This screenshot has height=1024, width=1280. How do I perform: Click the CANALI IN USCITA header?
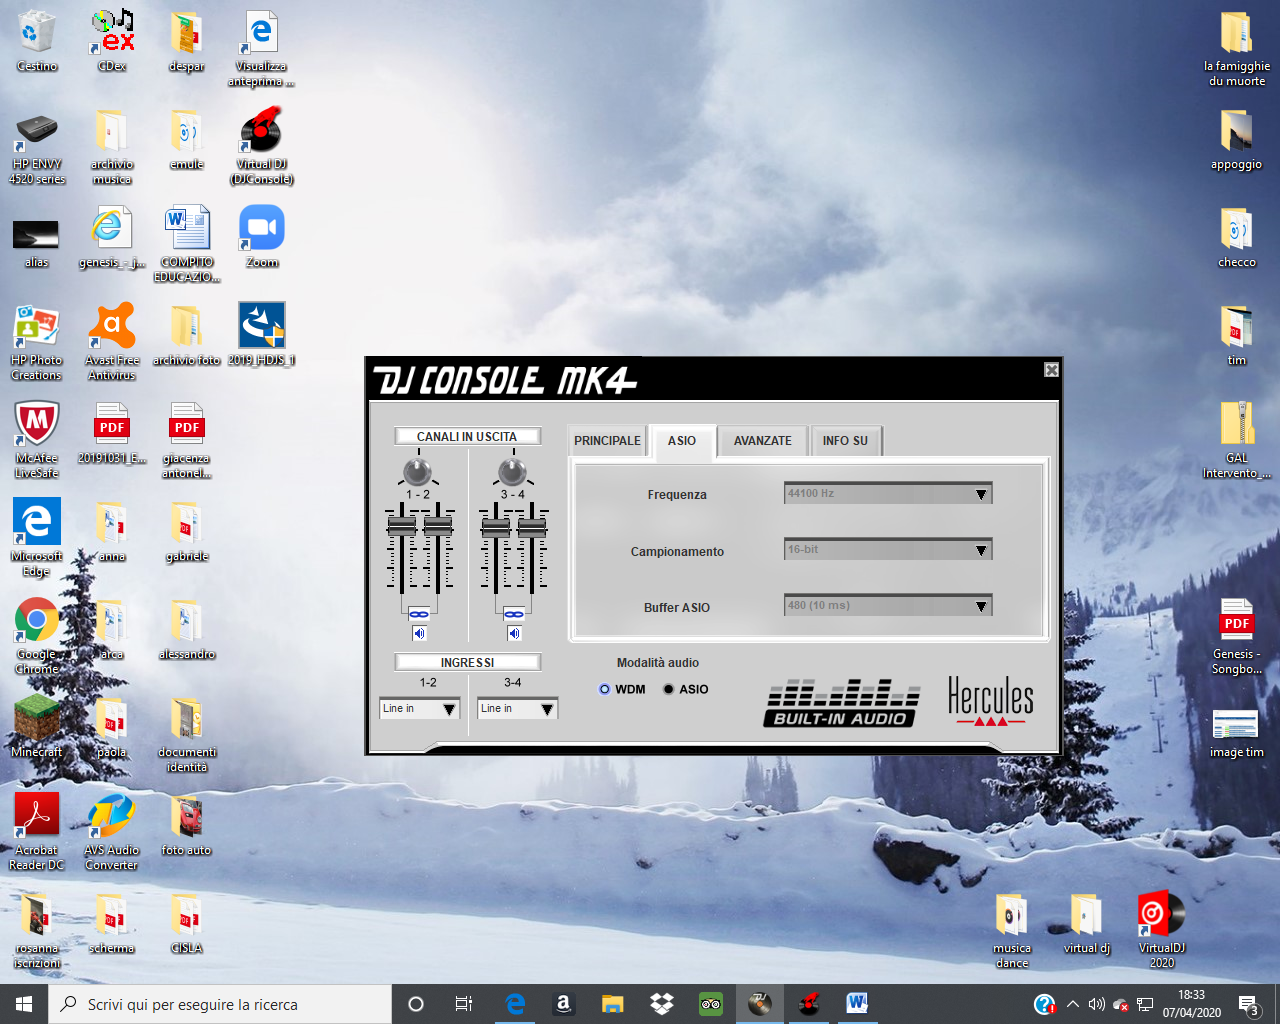(x=467, y=436)
